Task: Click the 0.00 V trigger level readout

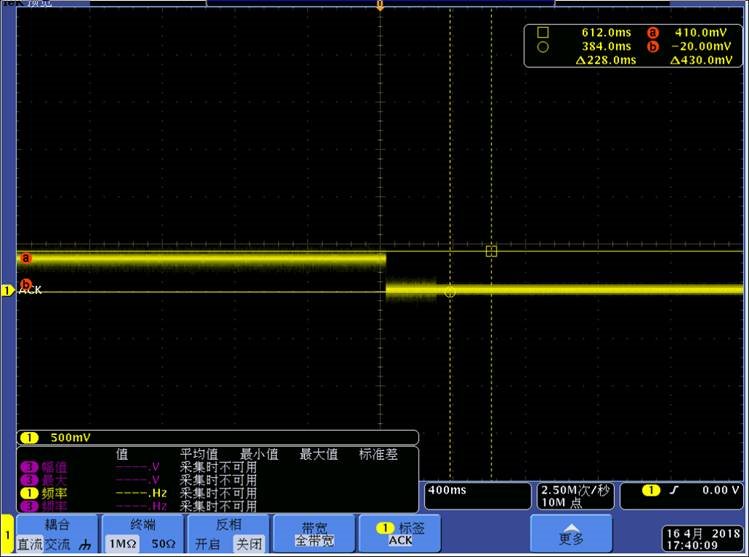Action: 720,490
